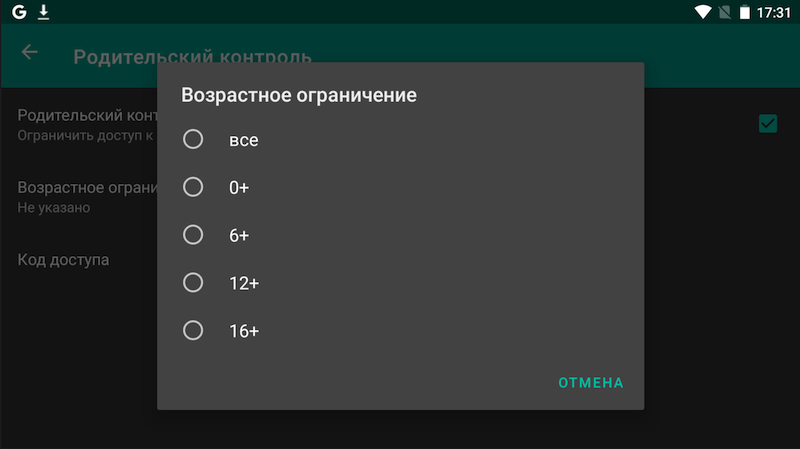
Task: Select the "16+" age limit option
Action: click(x=193, y=330)
